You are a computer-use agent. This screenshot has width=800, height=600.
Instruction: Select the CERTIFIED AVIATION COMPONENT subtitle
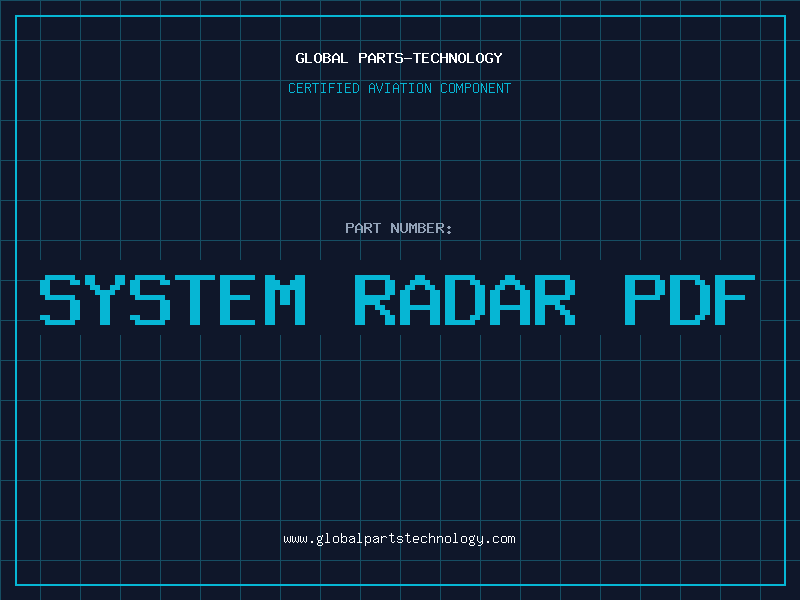click(x=399, y=88)
